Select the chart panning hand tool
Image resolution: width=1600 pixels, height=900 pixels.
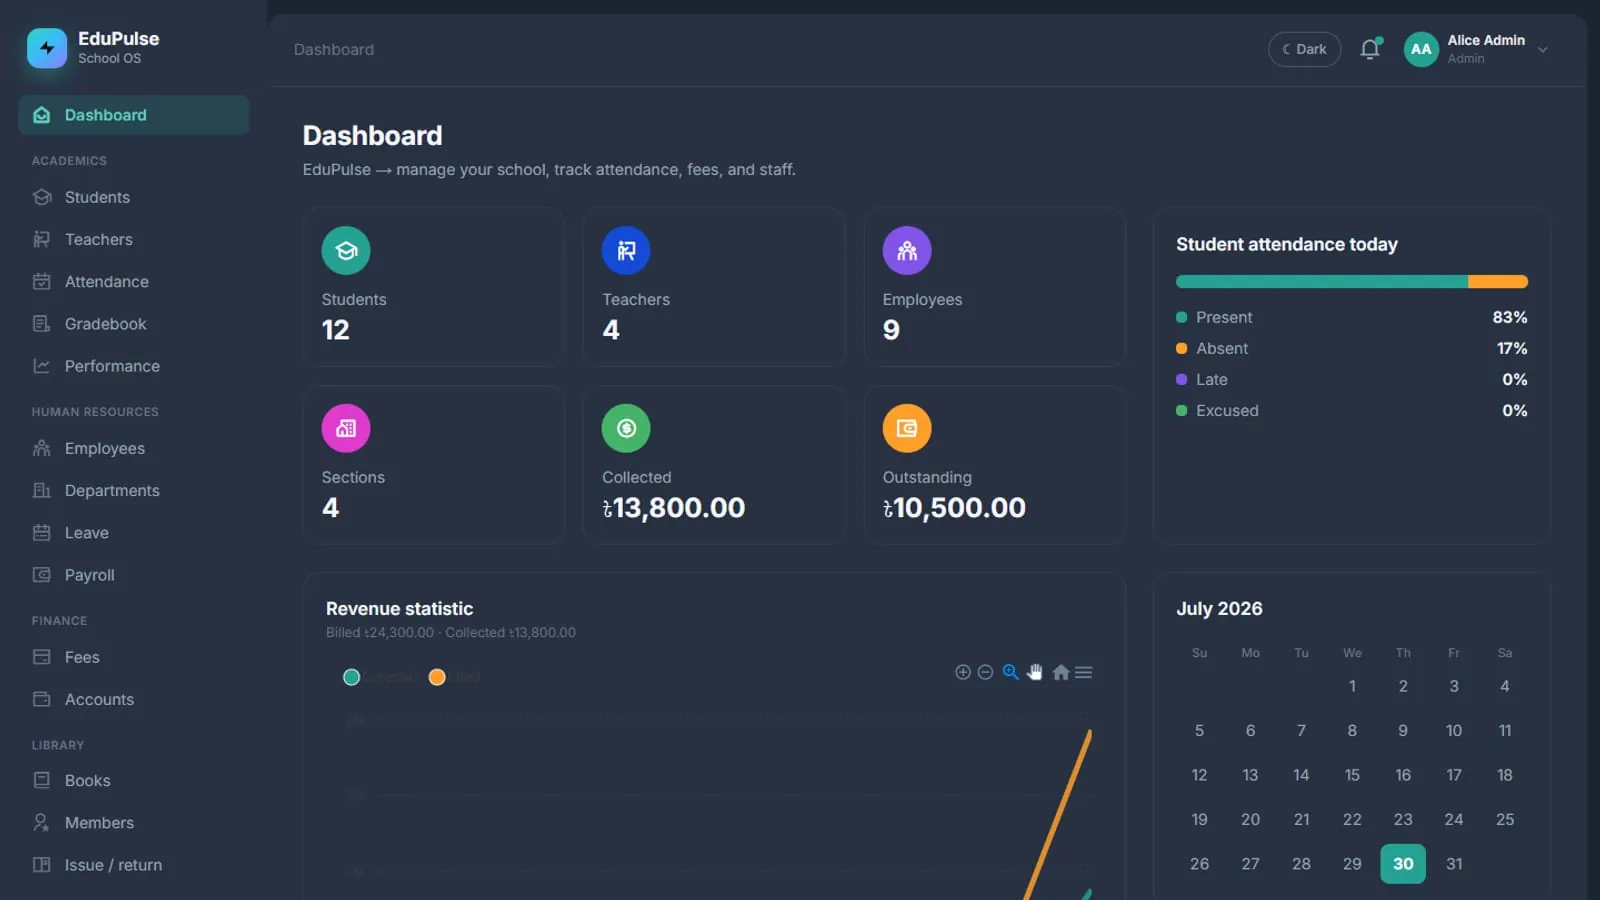1035,672
